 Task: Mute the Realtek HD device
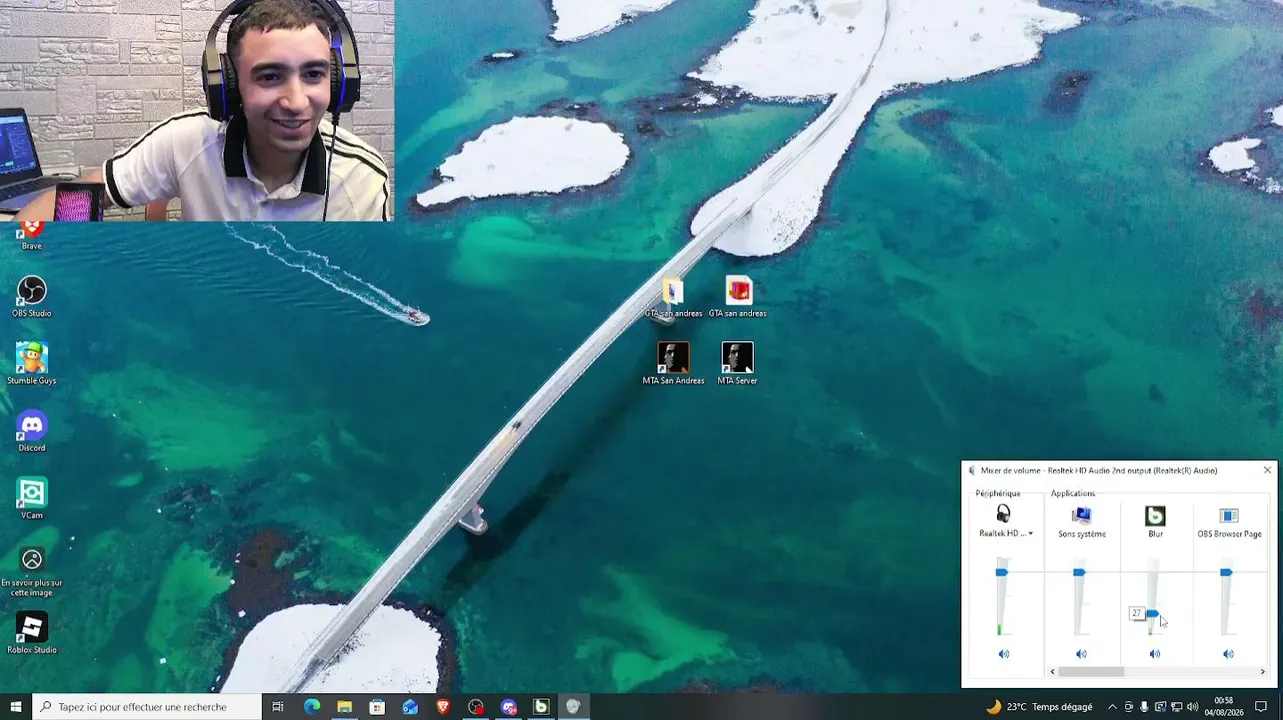pos(1004,654)
